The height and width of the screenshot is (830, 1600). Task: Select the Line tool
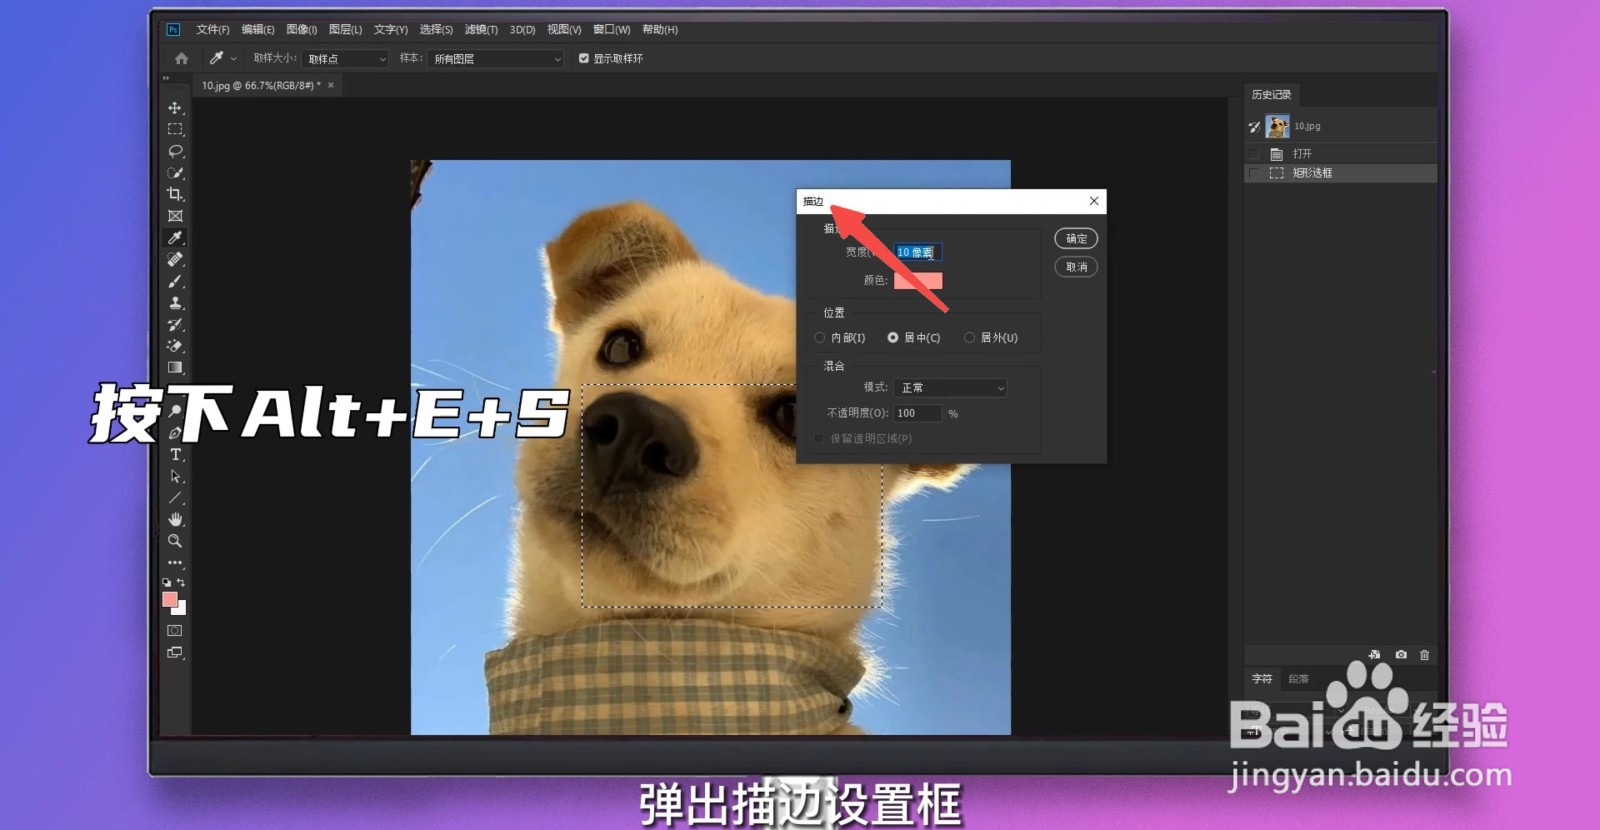(x=175, y=498)
